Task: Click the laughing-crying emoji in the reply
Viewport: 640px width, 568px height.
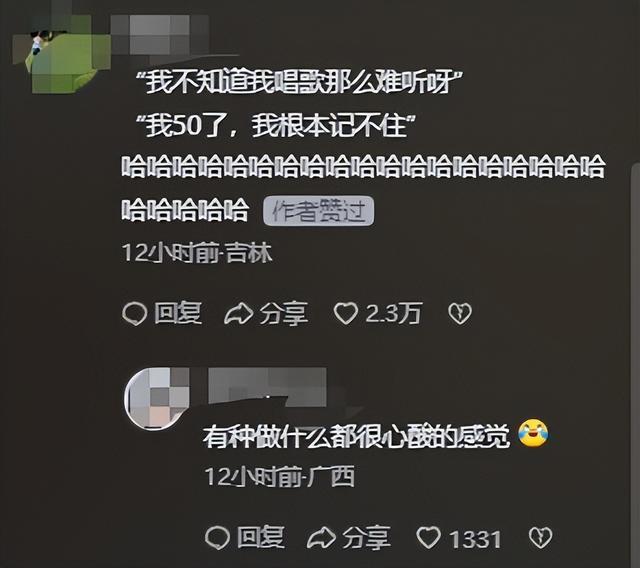Action: point(533,433)
